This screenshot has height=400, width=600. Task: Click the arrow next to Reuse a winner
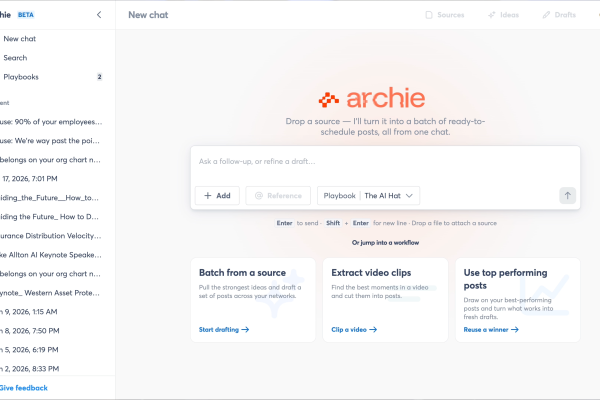click(x=515, y=330)
